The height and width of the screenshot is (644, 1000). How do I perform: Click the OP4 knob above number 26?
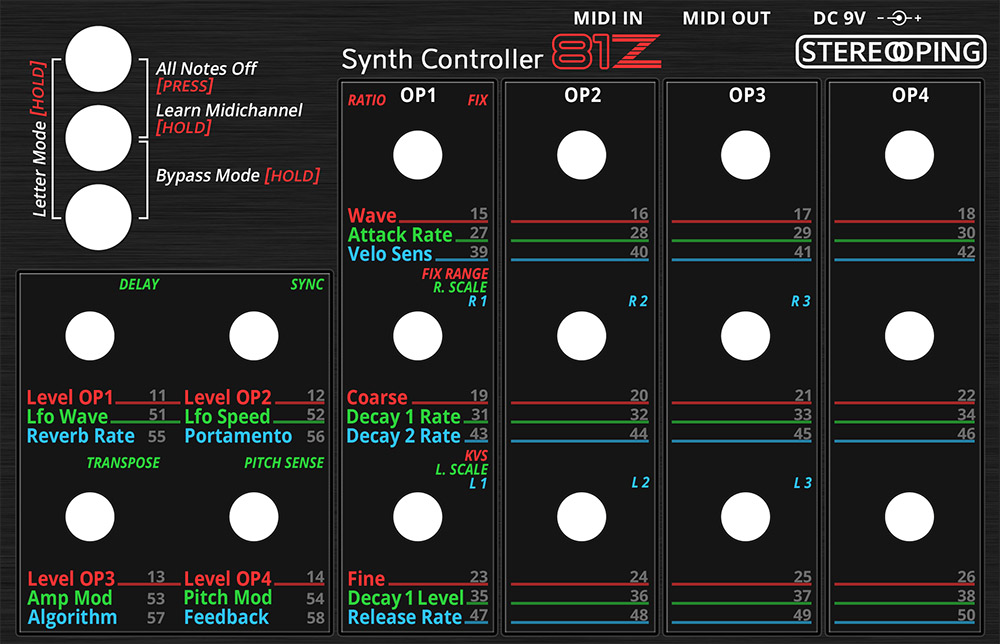(909, 516)
